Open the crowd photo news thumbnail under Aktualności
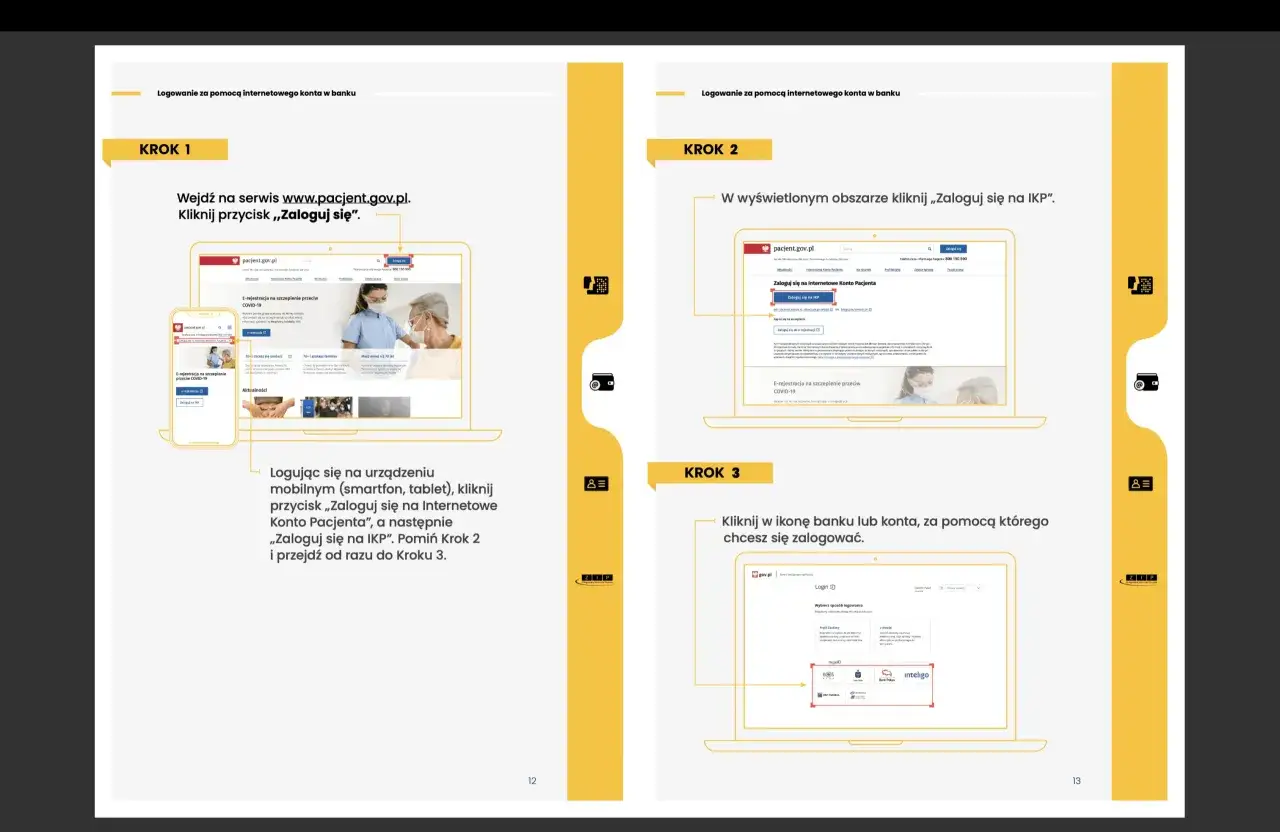Screen dimensions: 1280x832 pos(327,407)
